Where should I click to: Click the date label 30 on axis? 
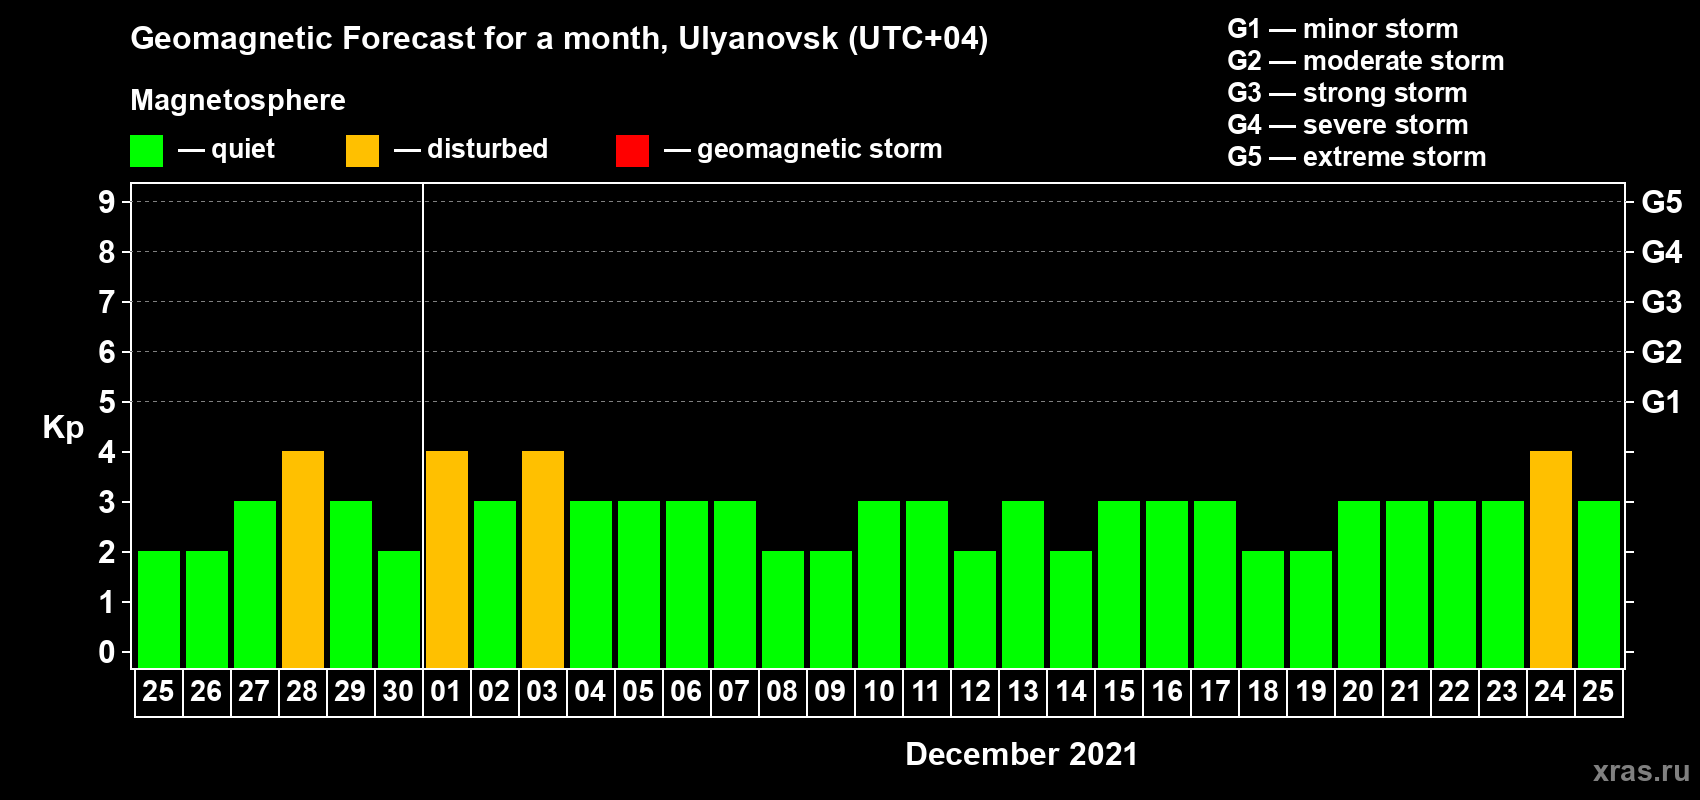[x=398, y=691]
